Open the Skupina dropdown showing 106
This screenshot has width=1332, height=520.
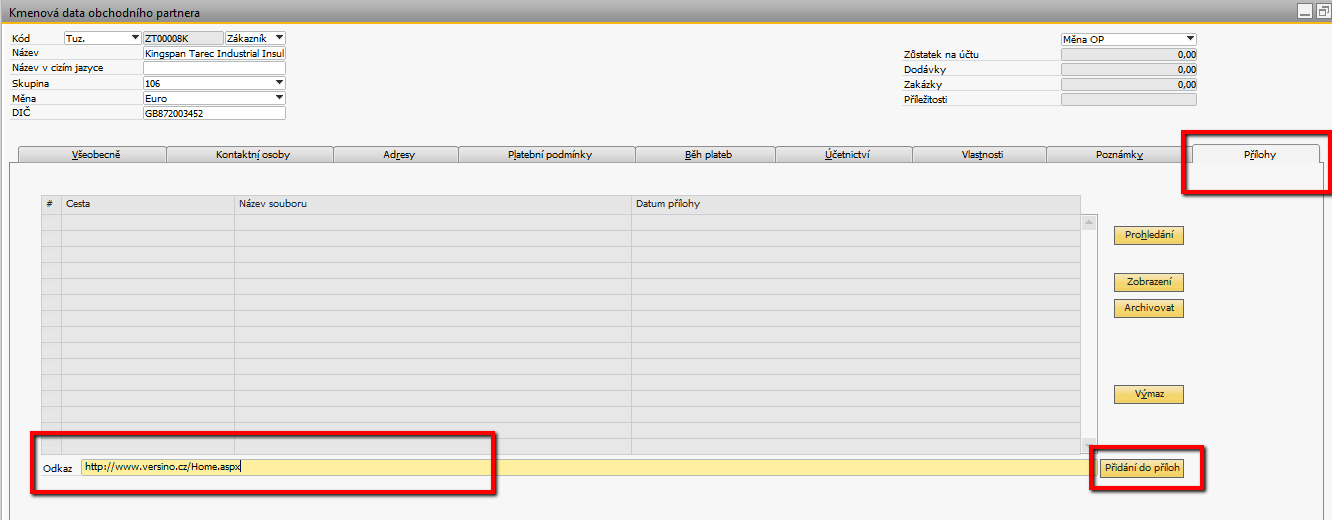[279, 84]
